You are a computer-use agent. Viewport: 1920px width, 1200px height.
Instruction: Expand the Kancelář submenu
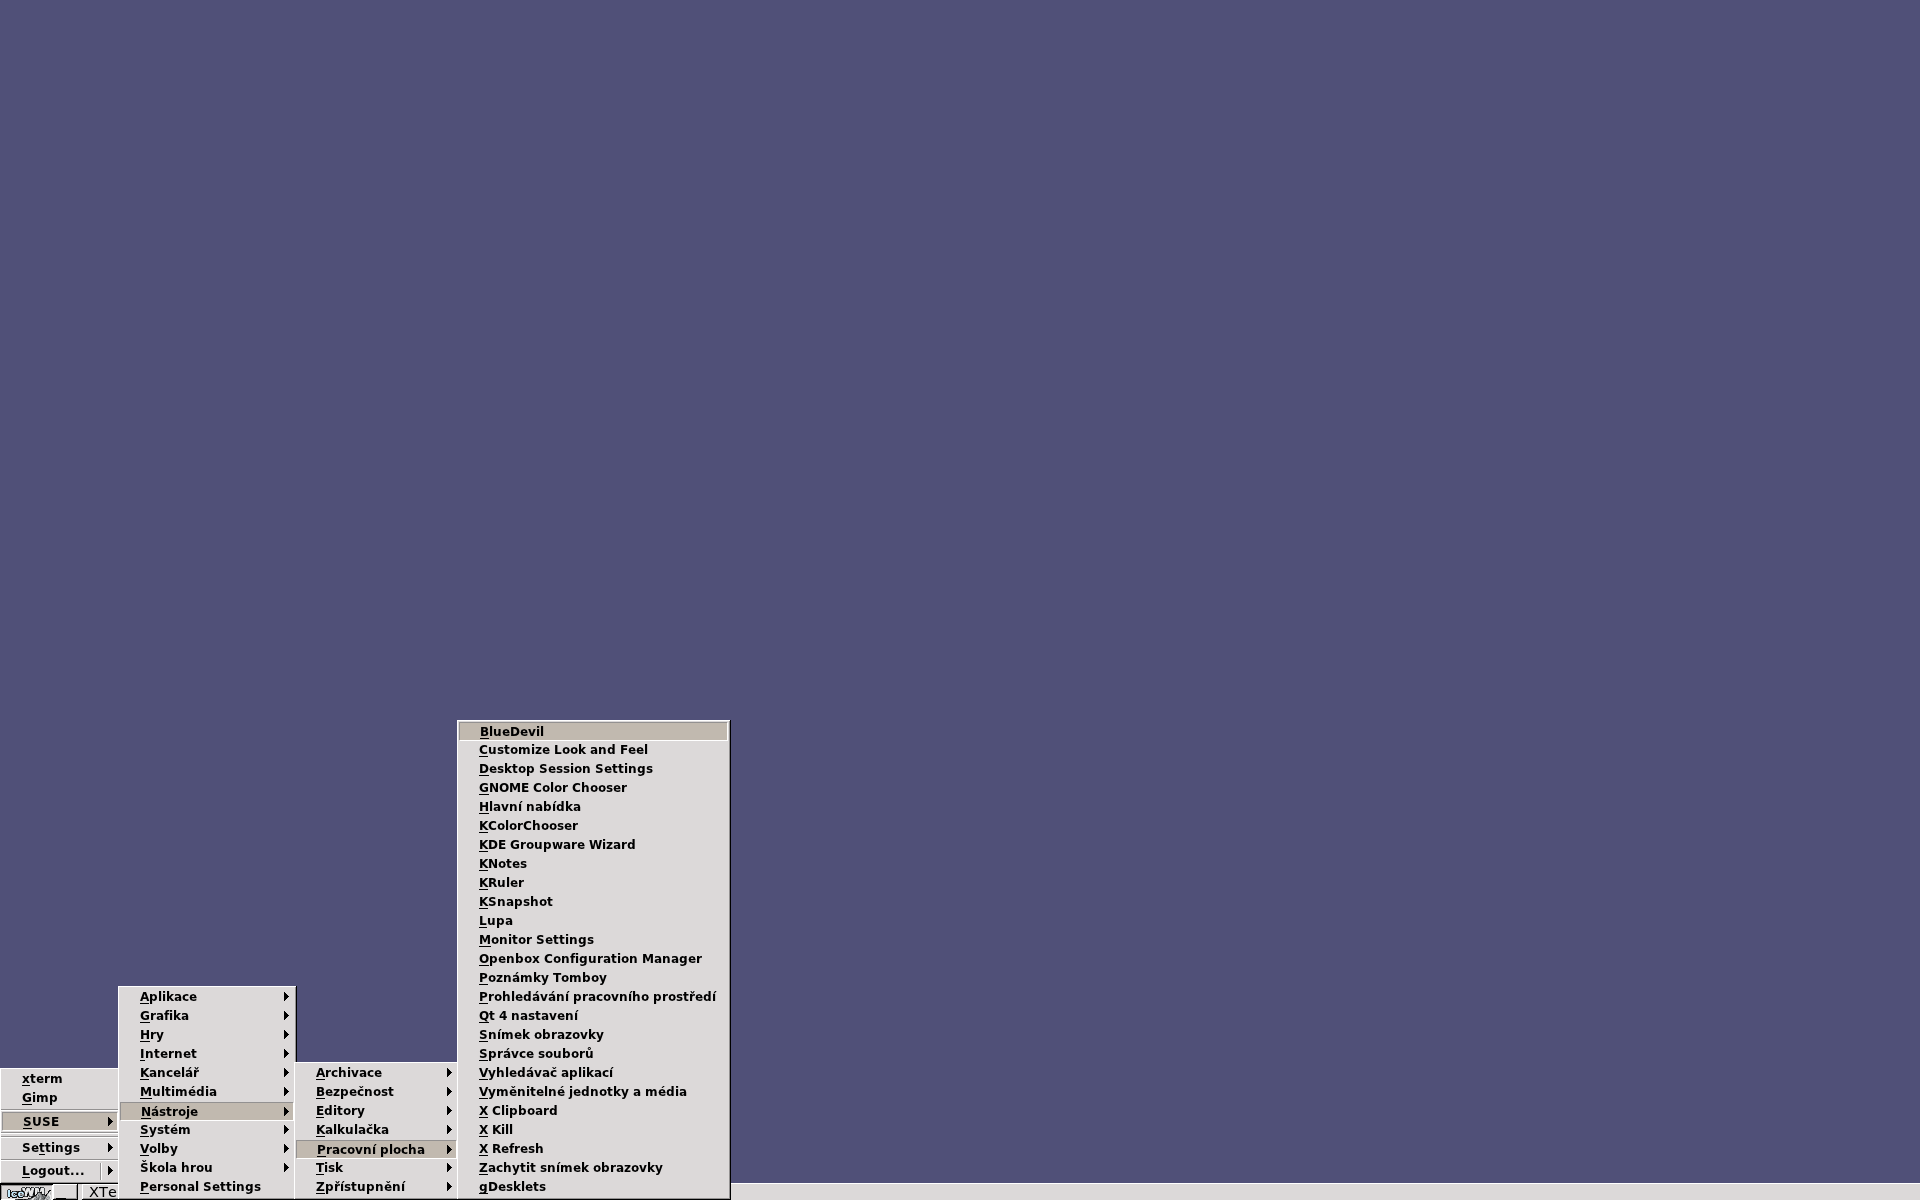207,1073
